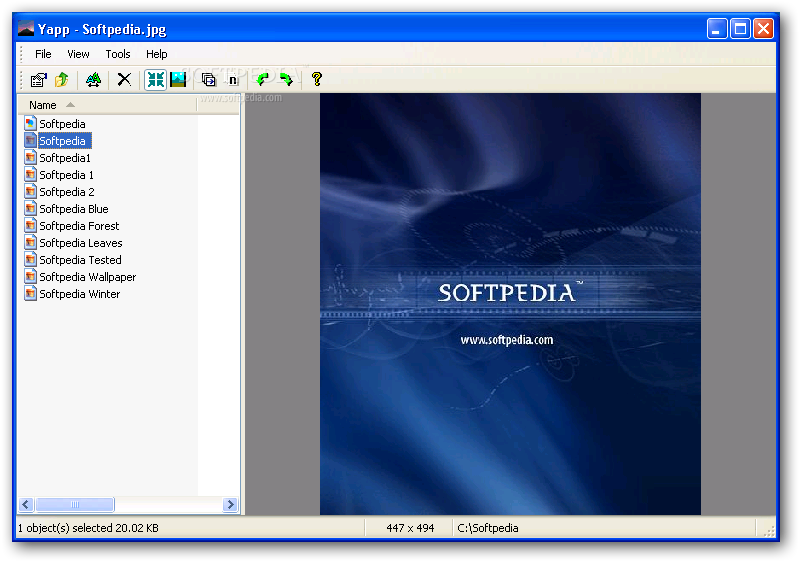This screenshot has height=562, width=800.
Task: Click the landscape picture toolbar icon
Action: [x=178, y=80]
